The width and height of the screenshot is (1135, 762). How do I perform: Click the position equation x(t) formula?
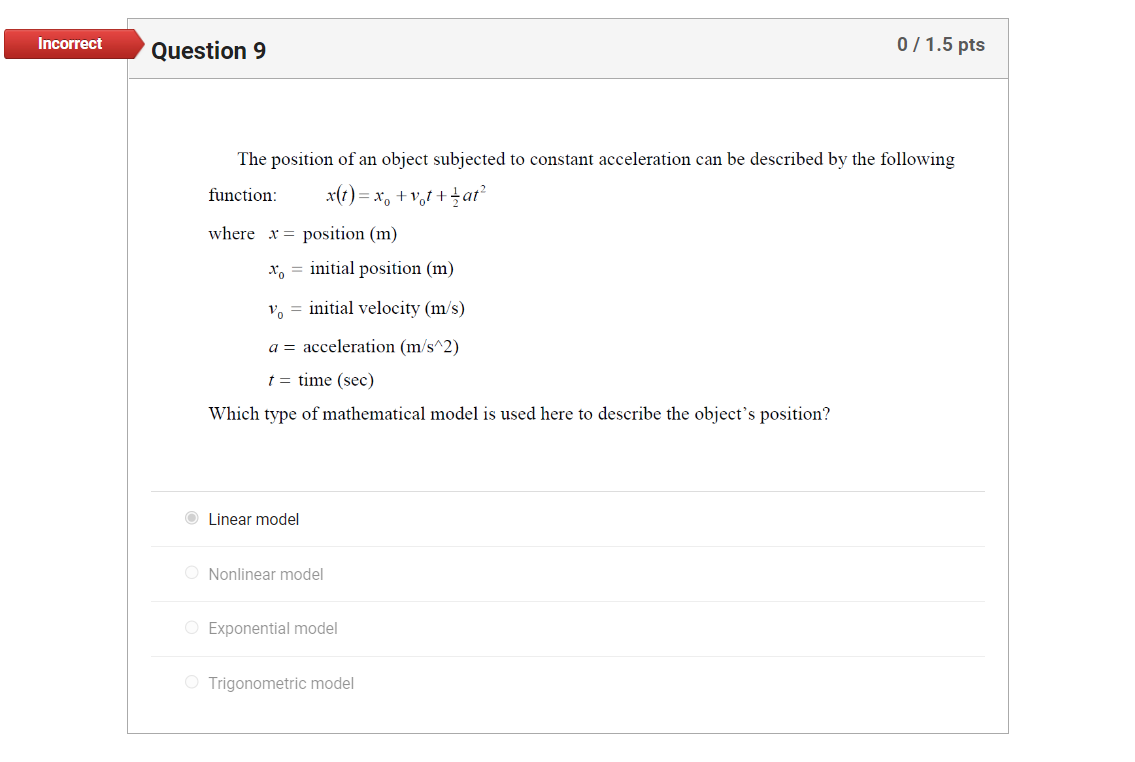pyautogui.click(x=403, y=195)
